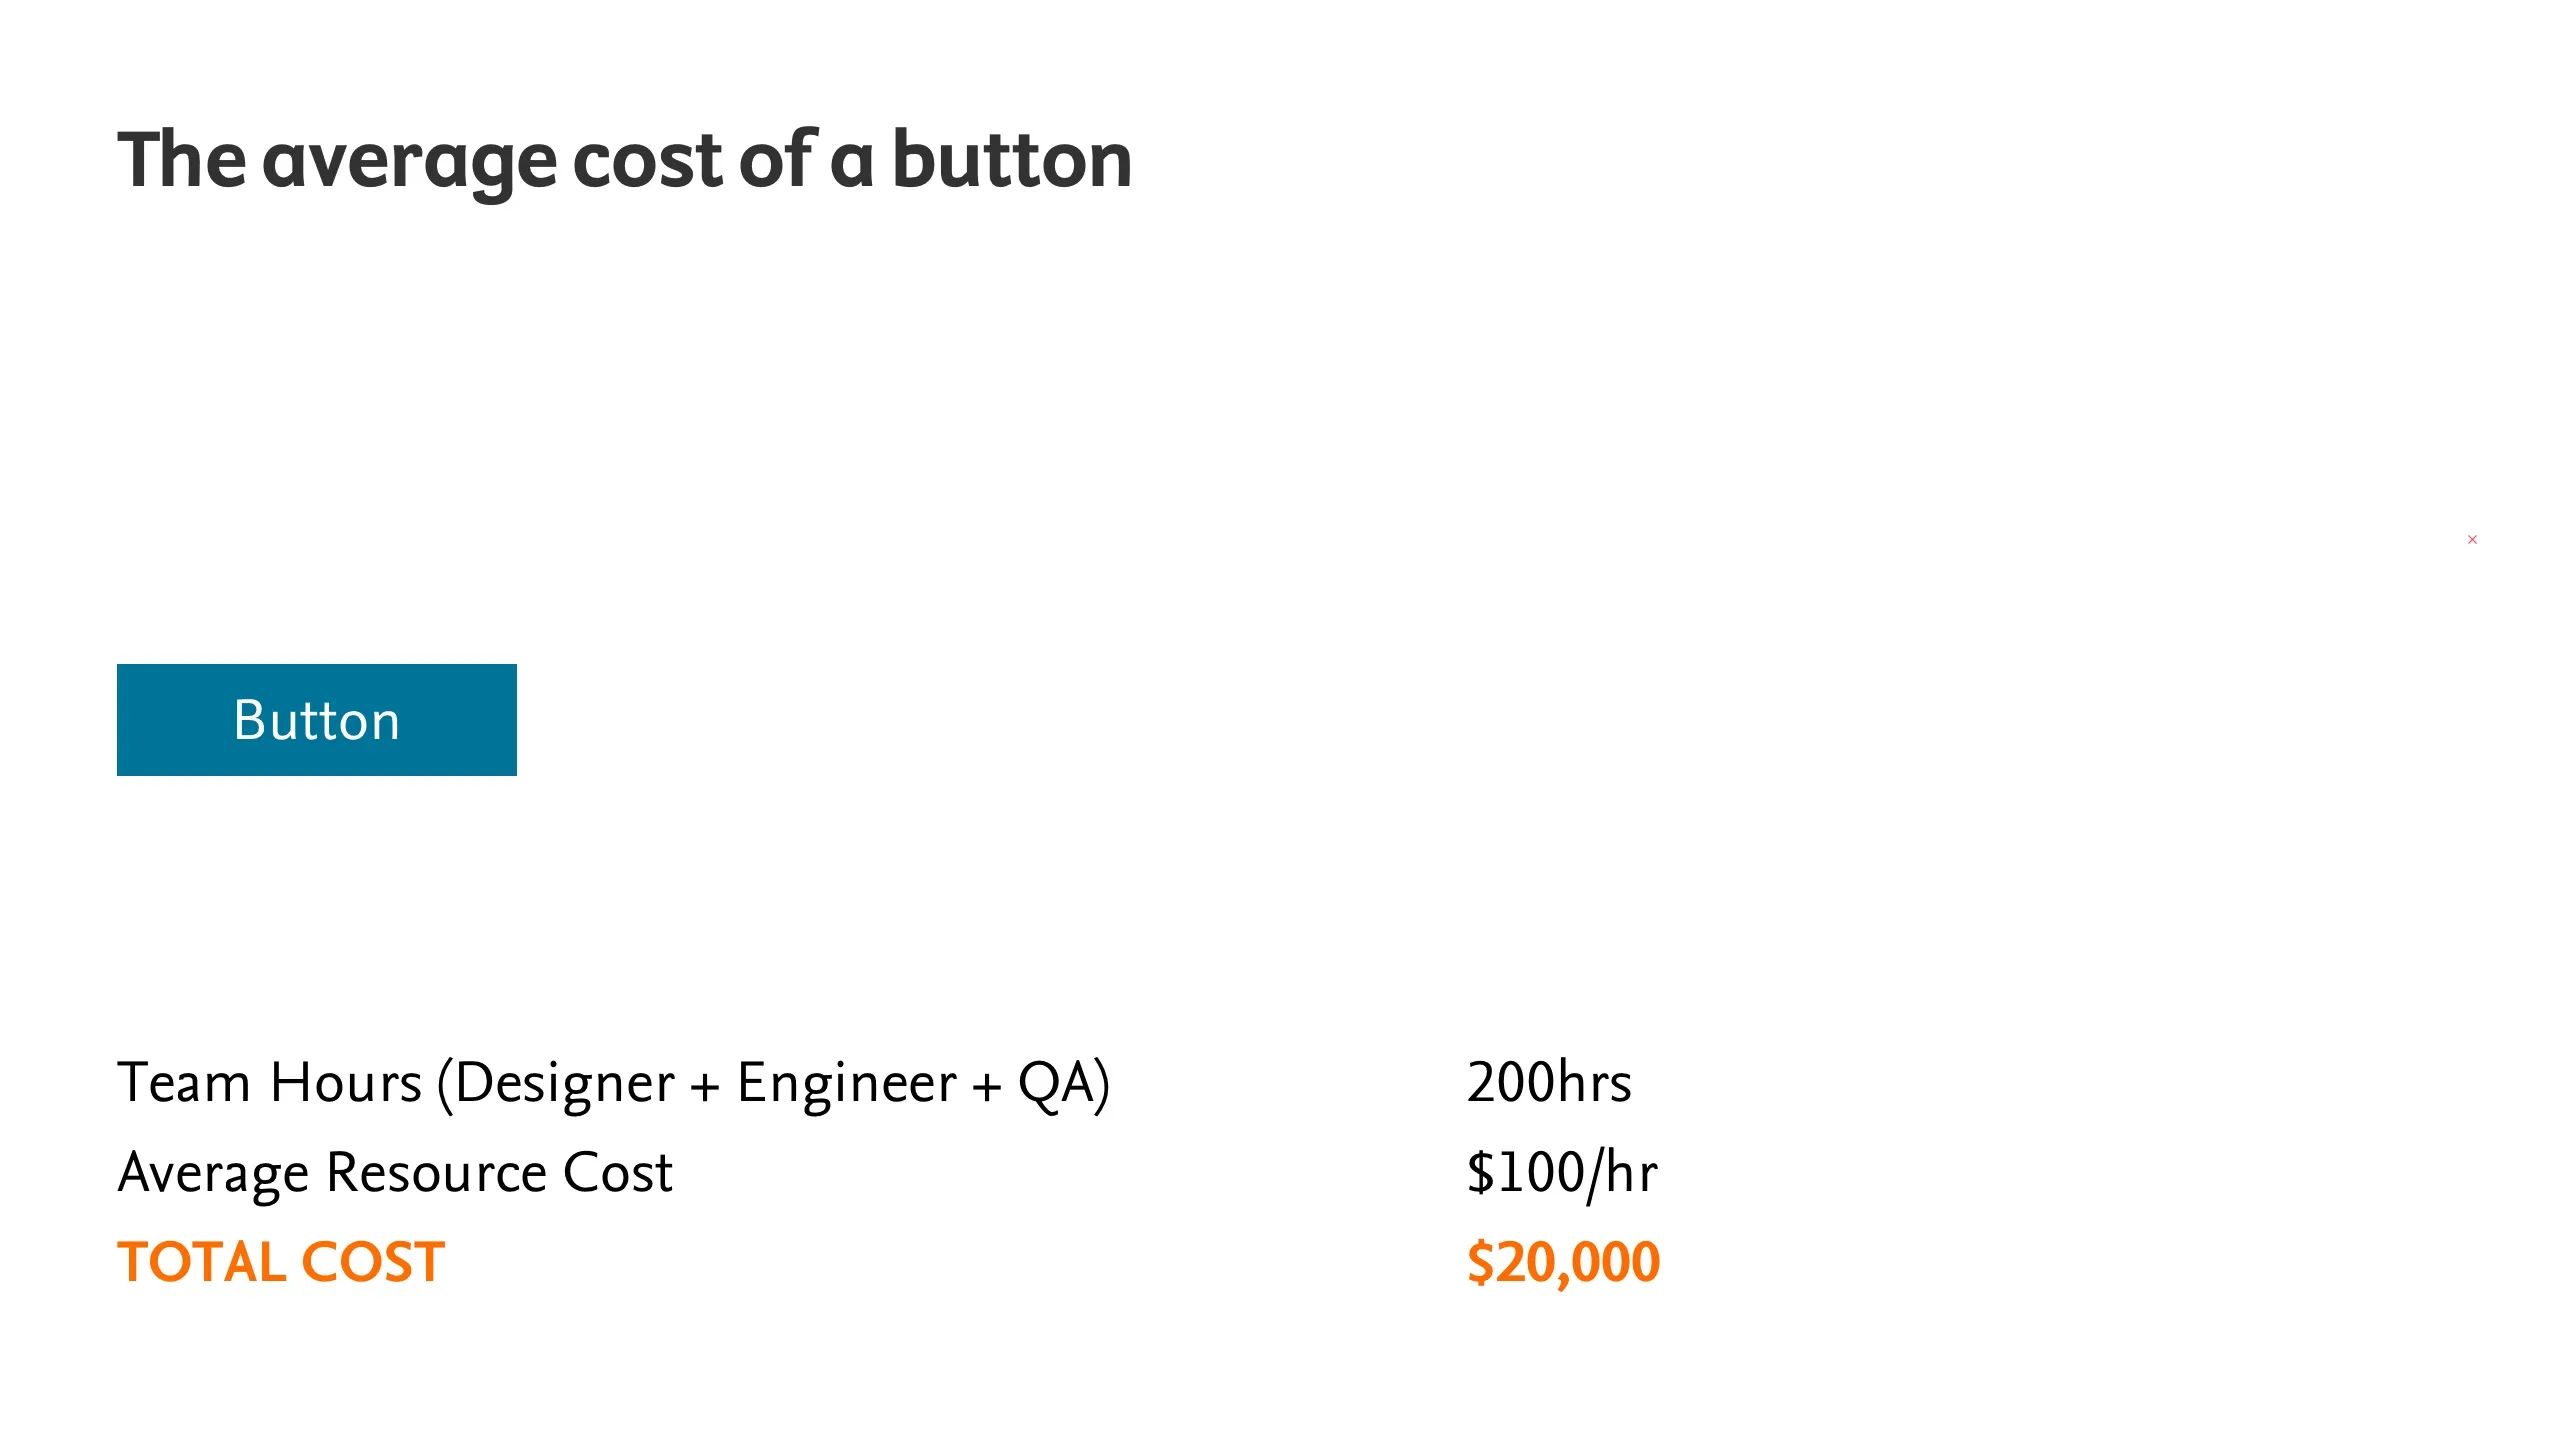Select the 200hrs value
The image size is (2560, 1440).
pos(1549,1082)
